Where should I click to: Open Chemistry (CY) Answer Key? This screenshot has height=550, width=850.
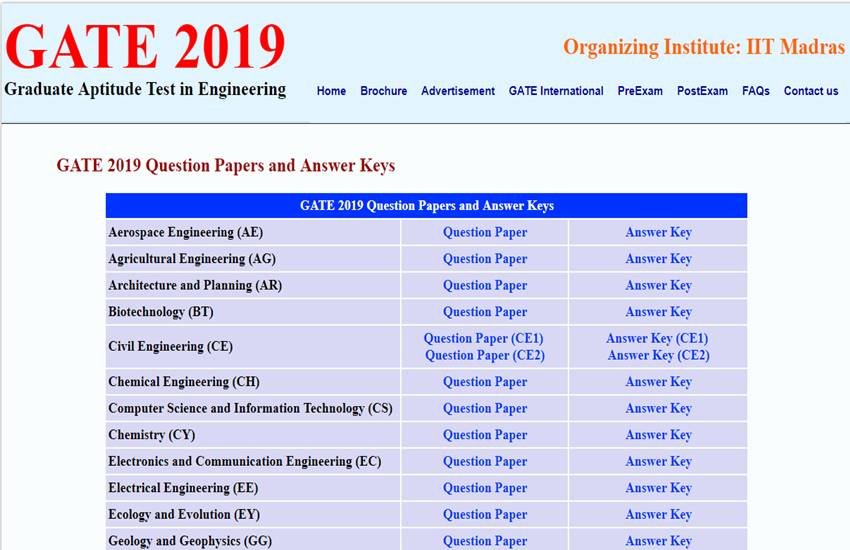(658, 435)
